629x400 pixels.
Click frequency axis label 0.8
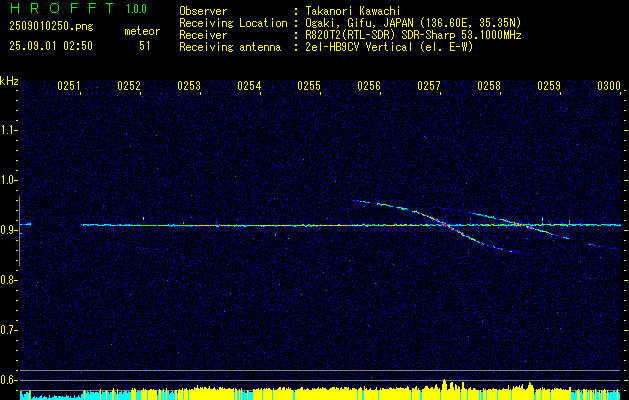pos(8,280)
